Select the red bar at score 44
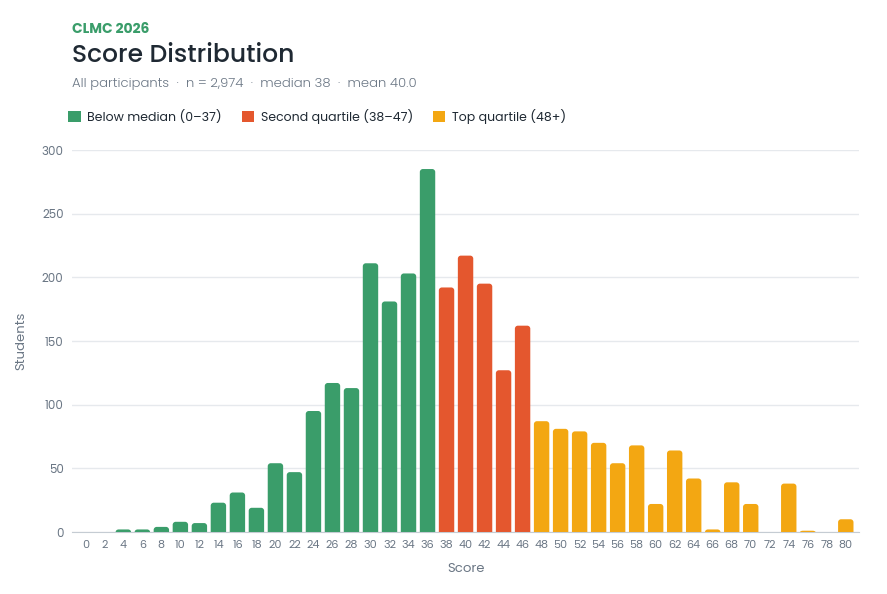 pyautogui.click(x=503, y=451)
